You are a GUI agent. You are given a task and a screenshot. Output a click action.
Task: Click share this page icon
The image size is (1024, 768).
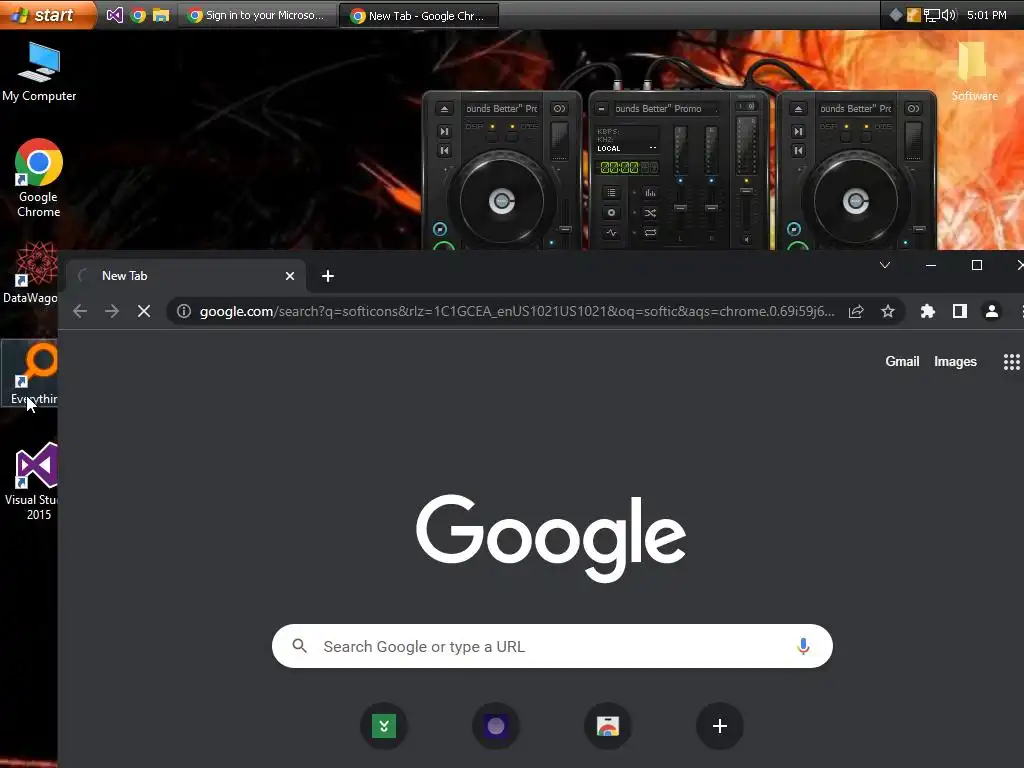[856, 312]
